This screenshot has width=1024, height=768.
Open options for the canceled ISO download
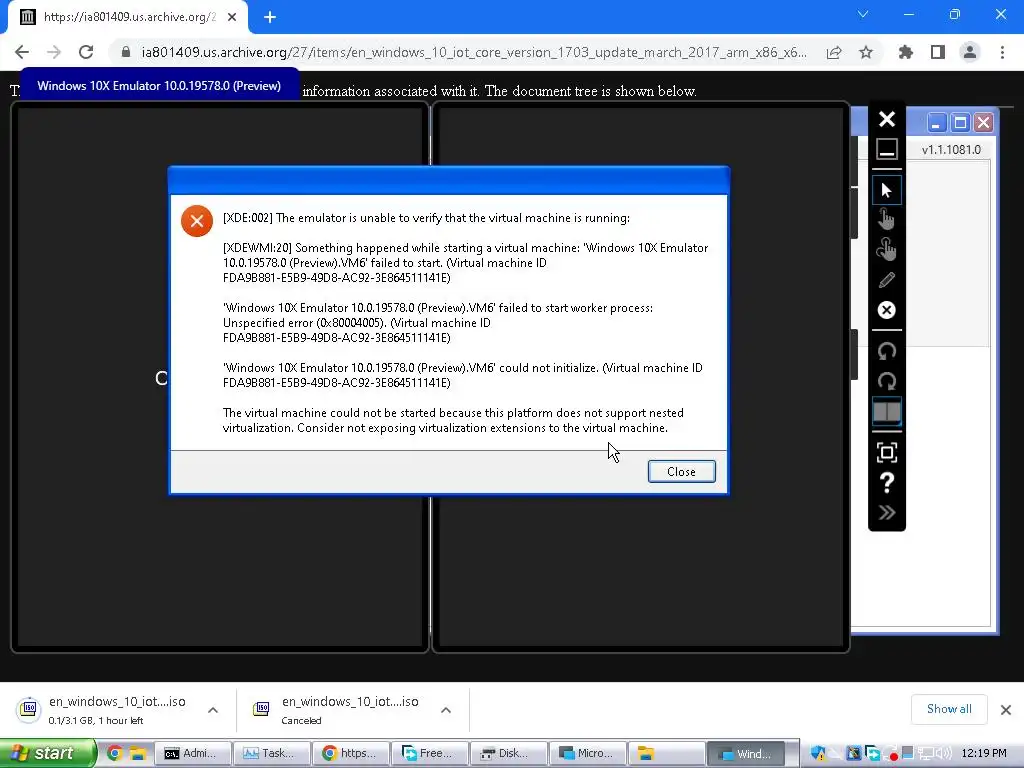(446, 710)
